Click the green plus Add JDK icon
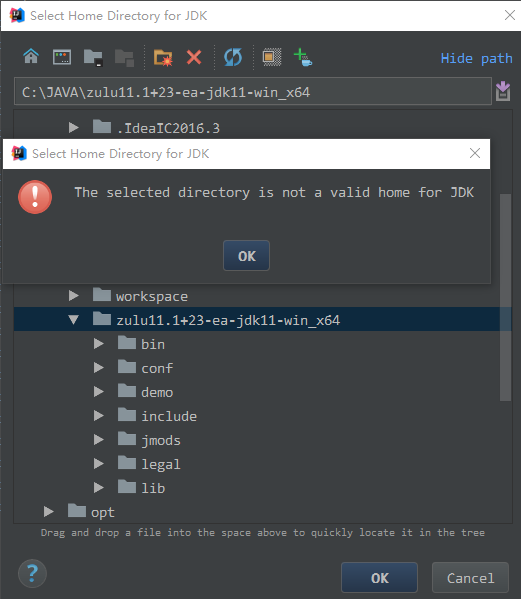The height and width of the screenshot is (599, 521). point(303,57)
